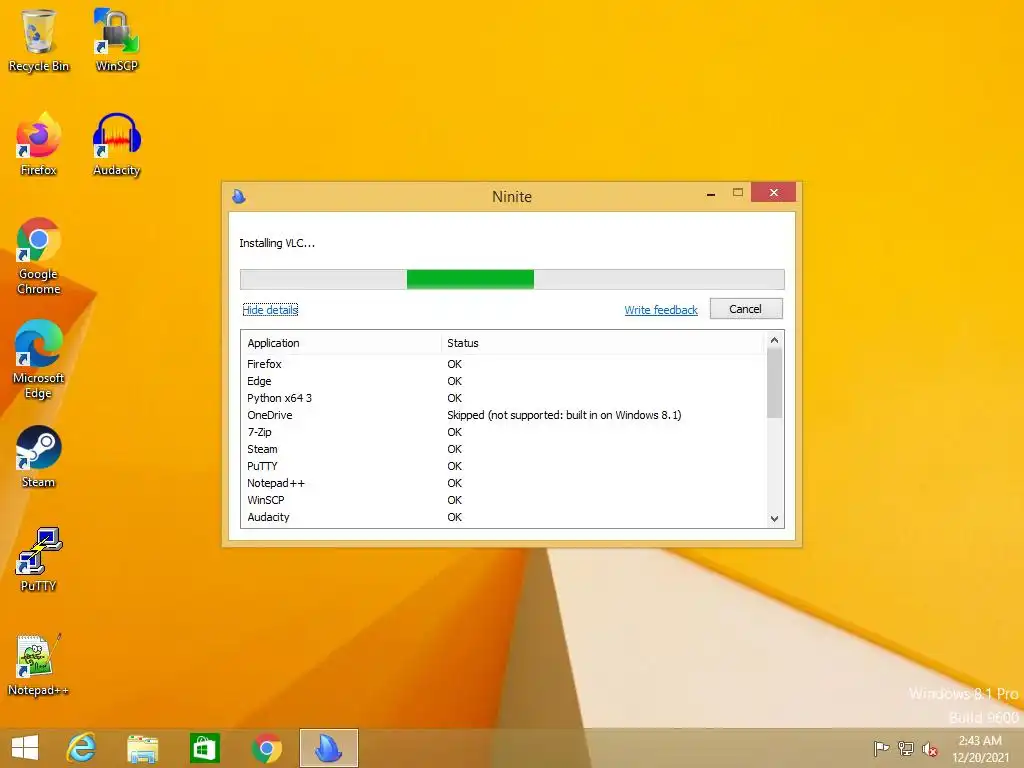
Task: Open the Windows Store taskbar icon
Action: 204,748
